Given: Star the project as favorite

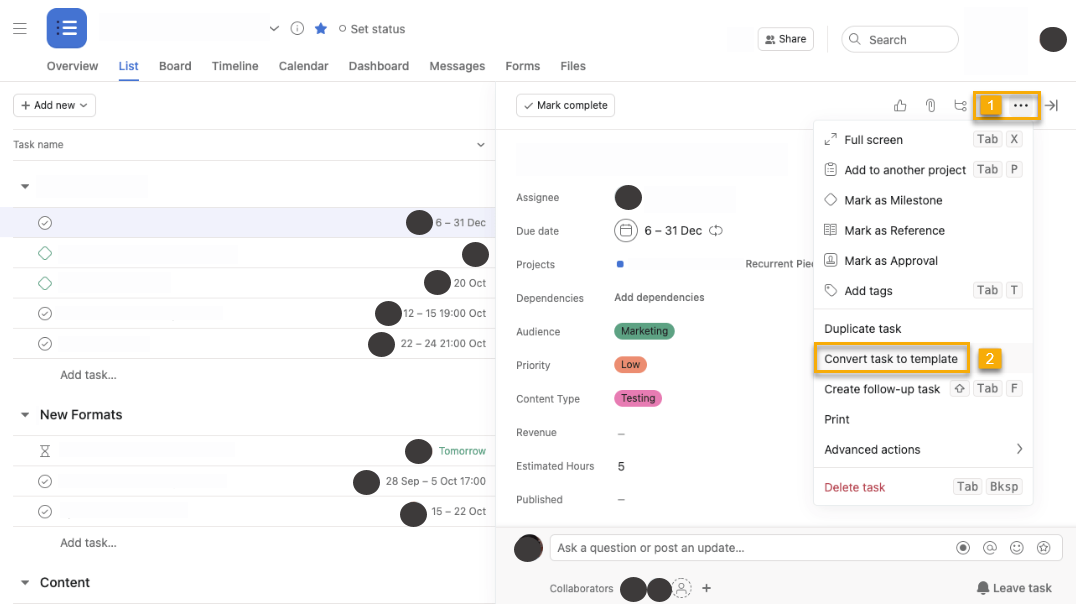Looking at the screenshot, I should [x=321, y=29].
